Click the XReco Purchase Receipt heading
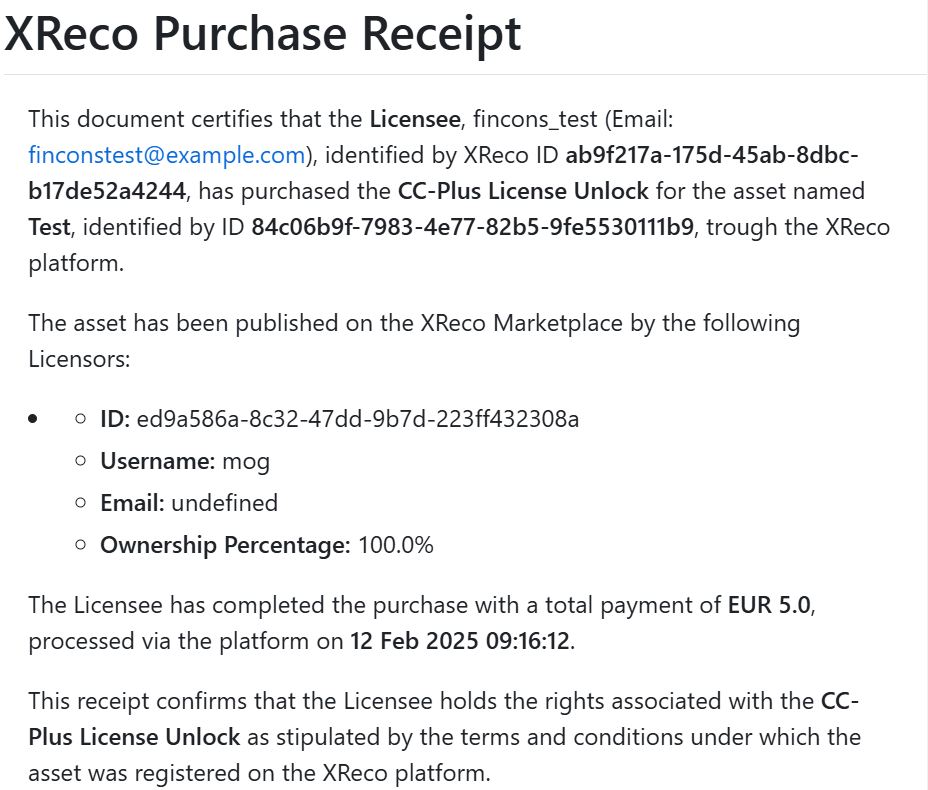This screenshot has width=928, height=790. (263, 34)
